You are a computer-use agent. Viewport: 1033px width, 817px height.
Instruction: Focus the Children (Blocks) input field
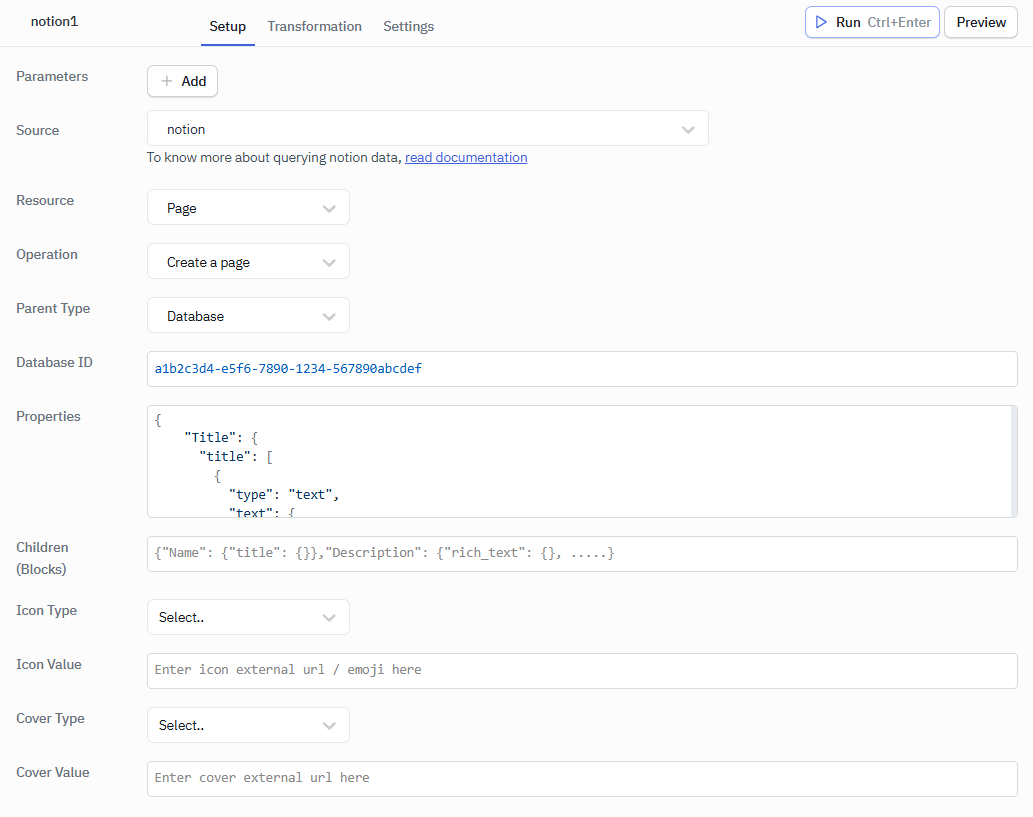(x=582, y=553)
